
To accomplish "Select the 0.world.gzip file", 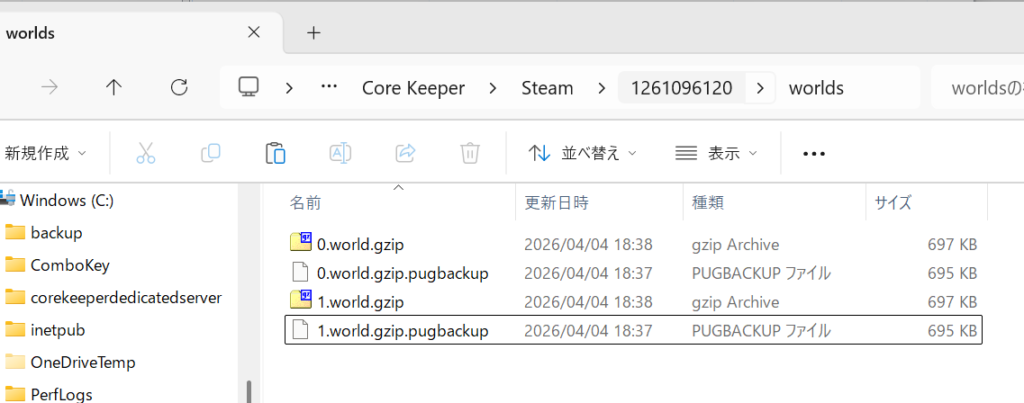I will [x=360, y=244].
